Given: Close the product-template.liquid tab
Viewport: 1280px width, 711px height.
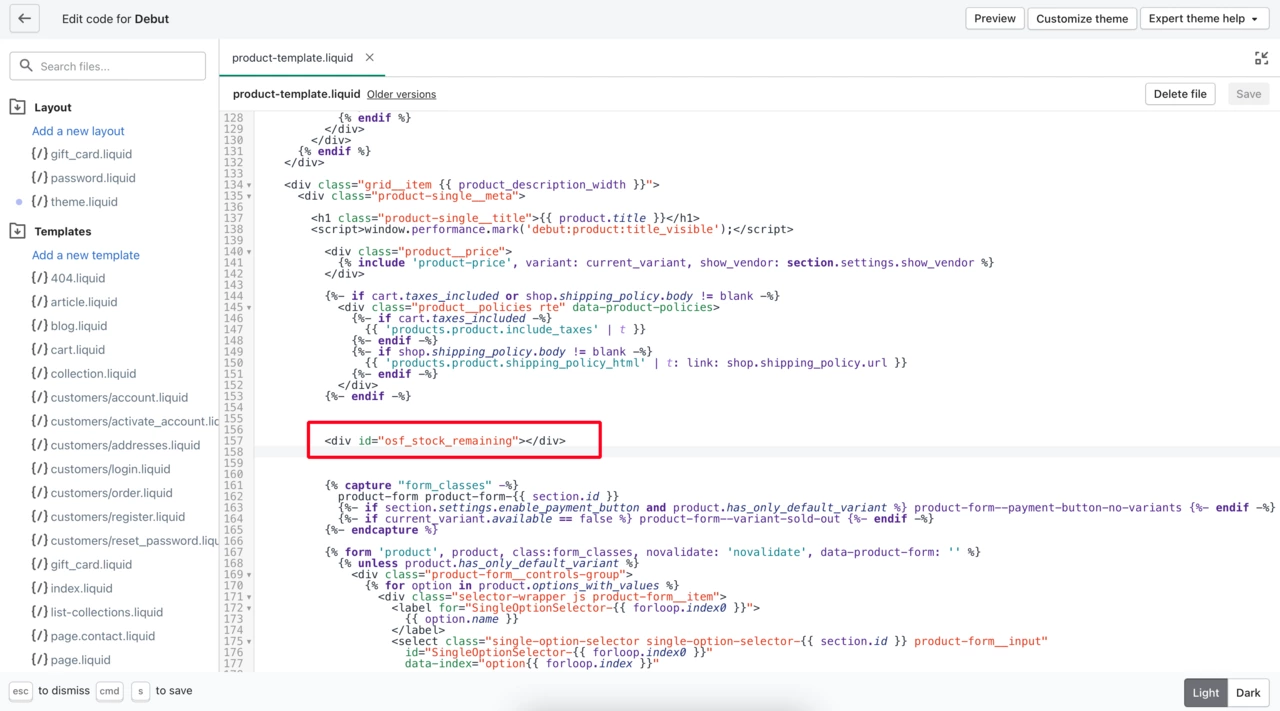Looking at the screenshot, I should click(369, 58).
